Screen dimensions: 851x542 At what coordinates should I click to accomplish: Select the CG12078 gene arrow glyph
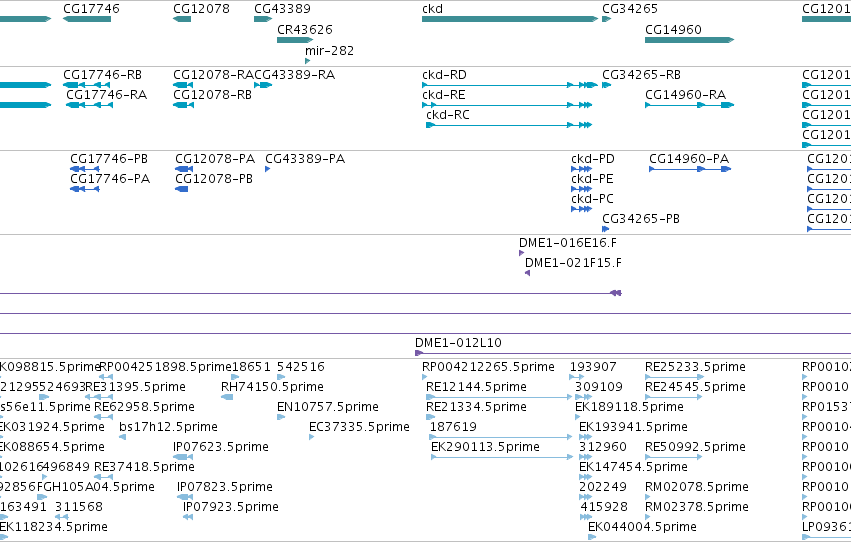[182, 19]
